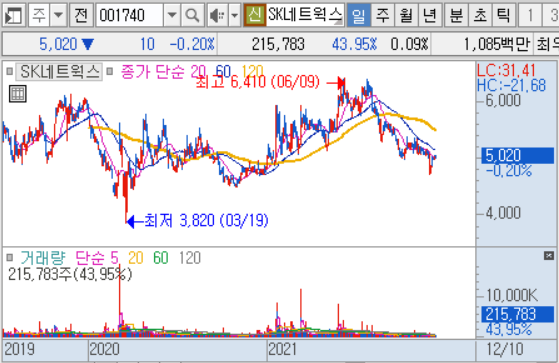
Task: Click the 거래량 volume legend label
Action: point(43,258)
